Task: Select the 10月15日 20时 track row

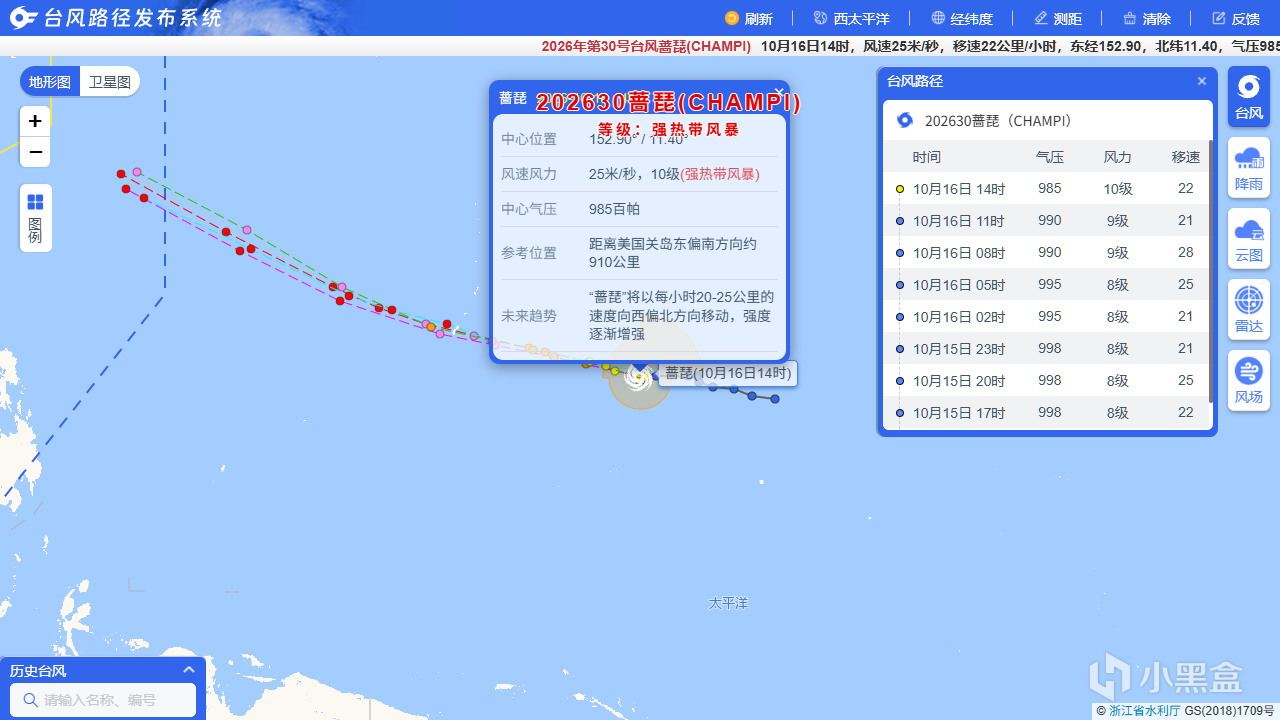Action: tap(1046, 380)
